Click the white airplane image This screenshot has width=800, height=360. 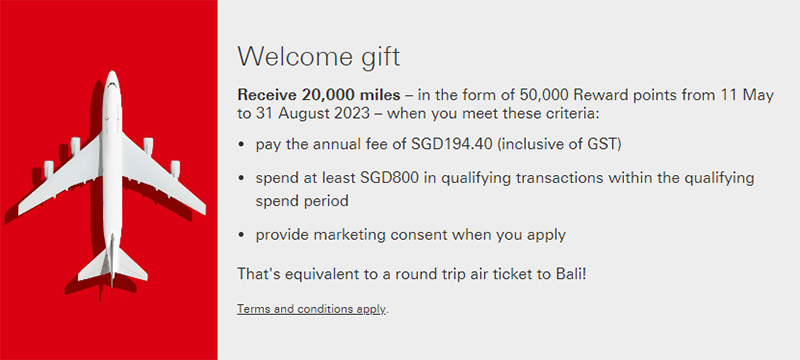(x=112, y=178)
